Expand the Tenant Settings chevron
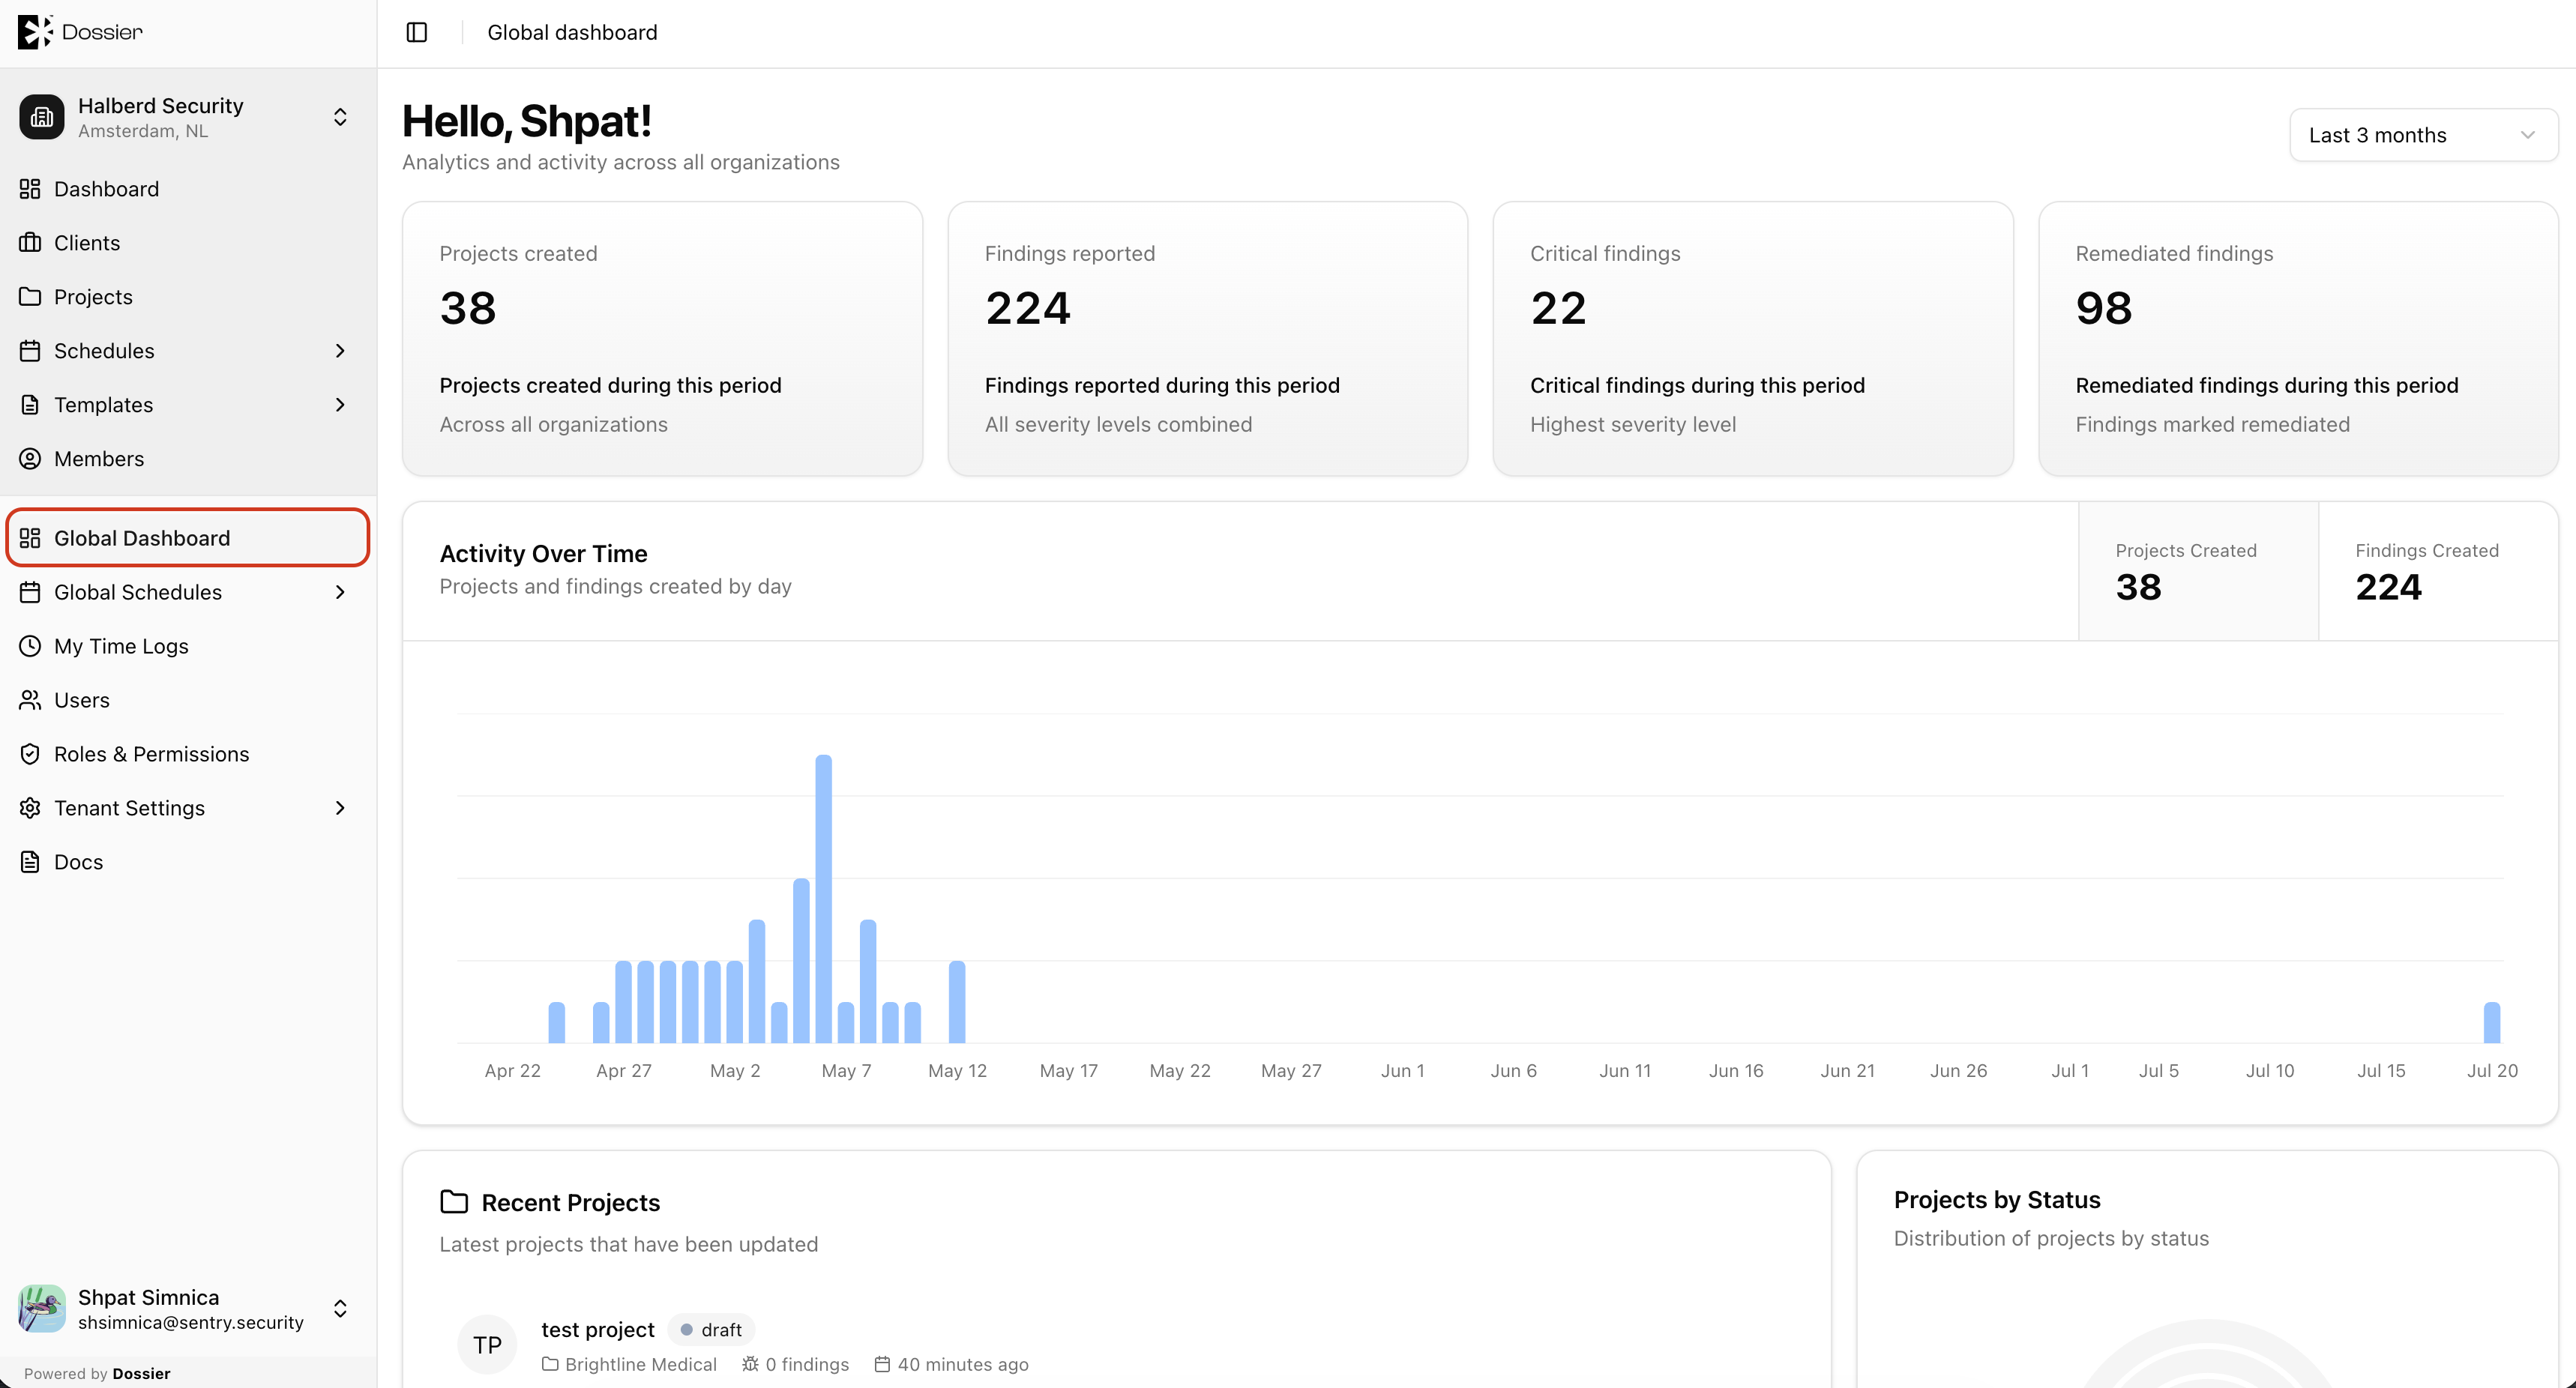Viewport: 2576px width, 1388px height. tap(340, 808)
